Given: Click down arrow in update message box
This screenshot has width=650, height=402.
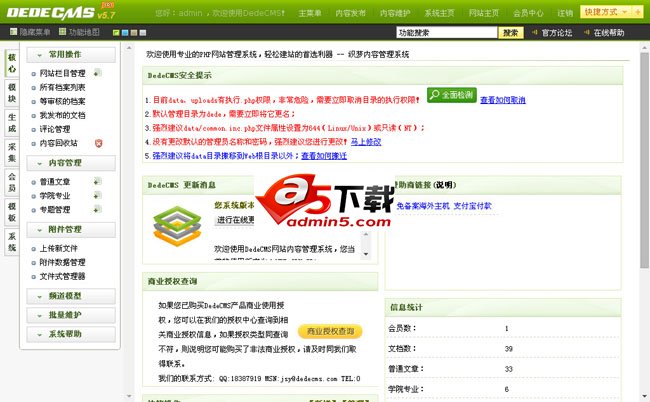Looking at the screenshot, I should click(366, 254).
